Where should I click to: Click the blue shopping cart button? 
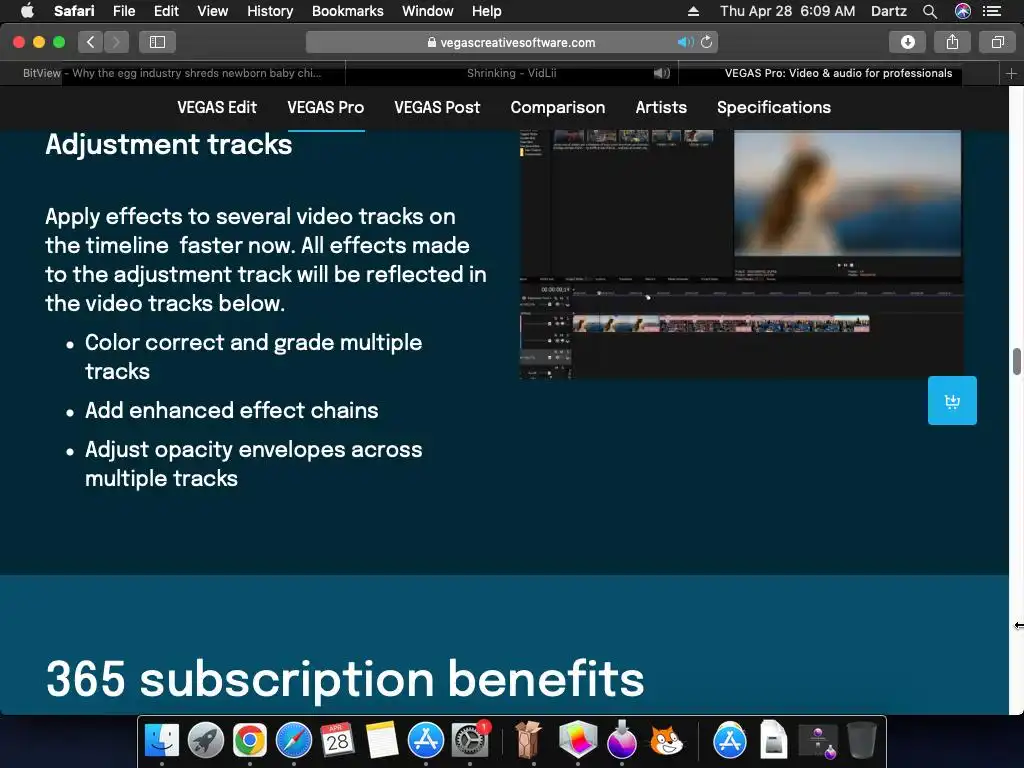pyautogui.click(x=952, y=400)
